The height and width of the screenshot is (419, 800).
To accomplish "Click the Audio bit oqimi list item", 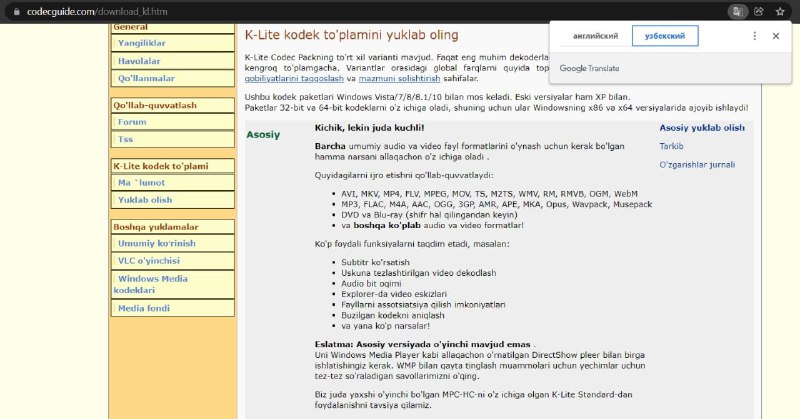I will (371, 284).
